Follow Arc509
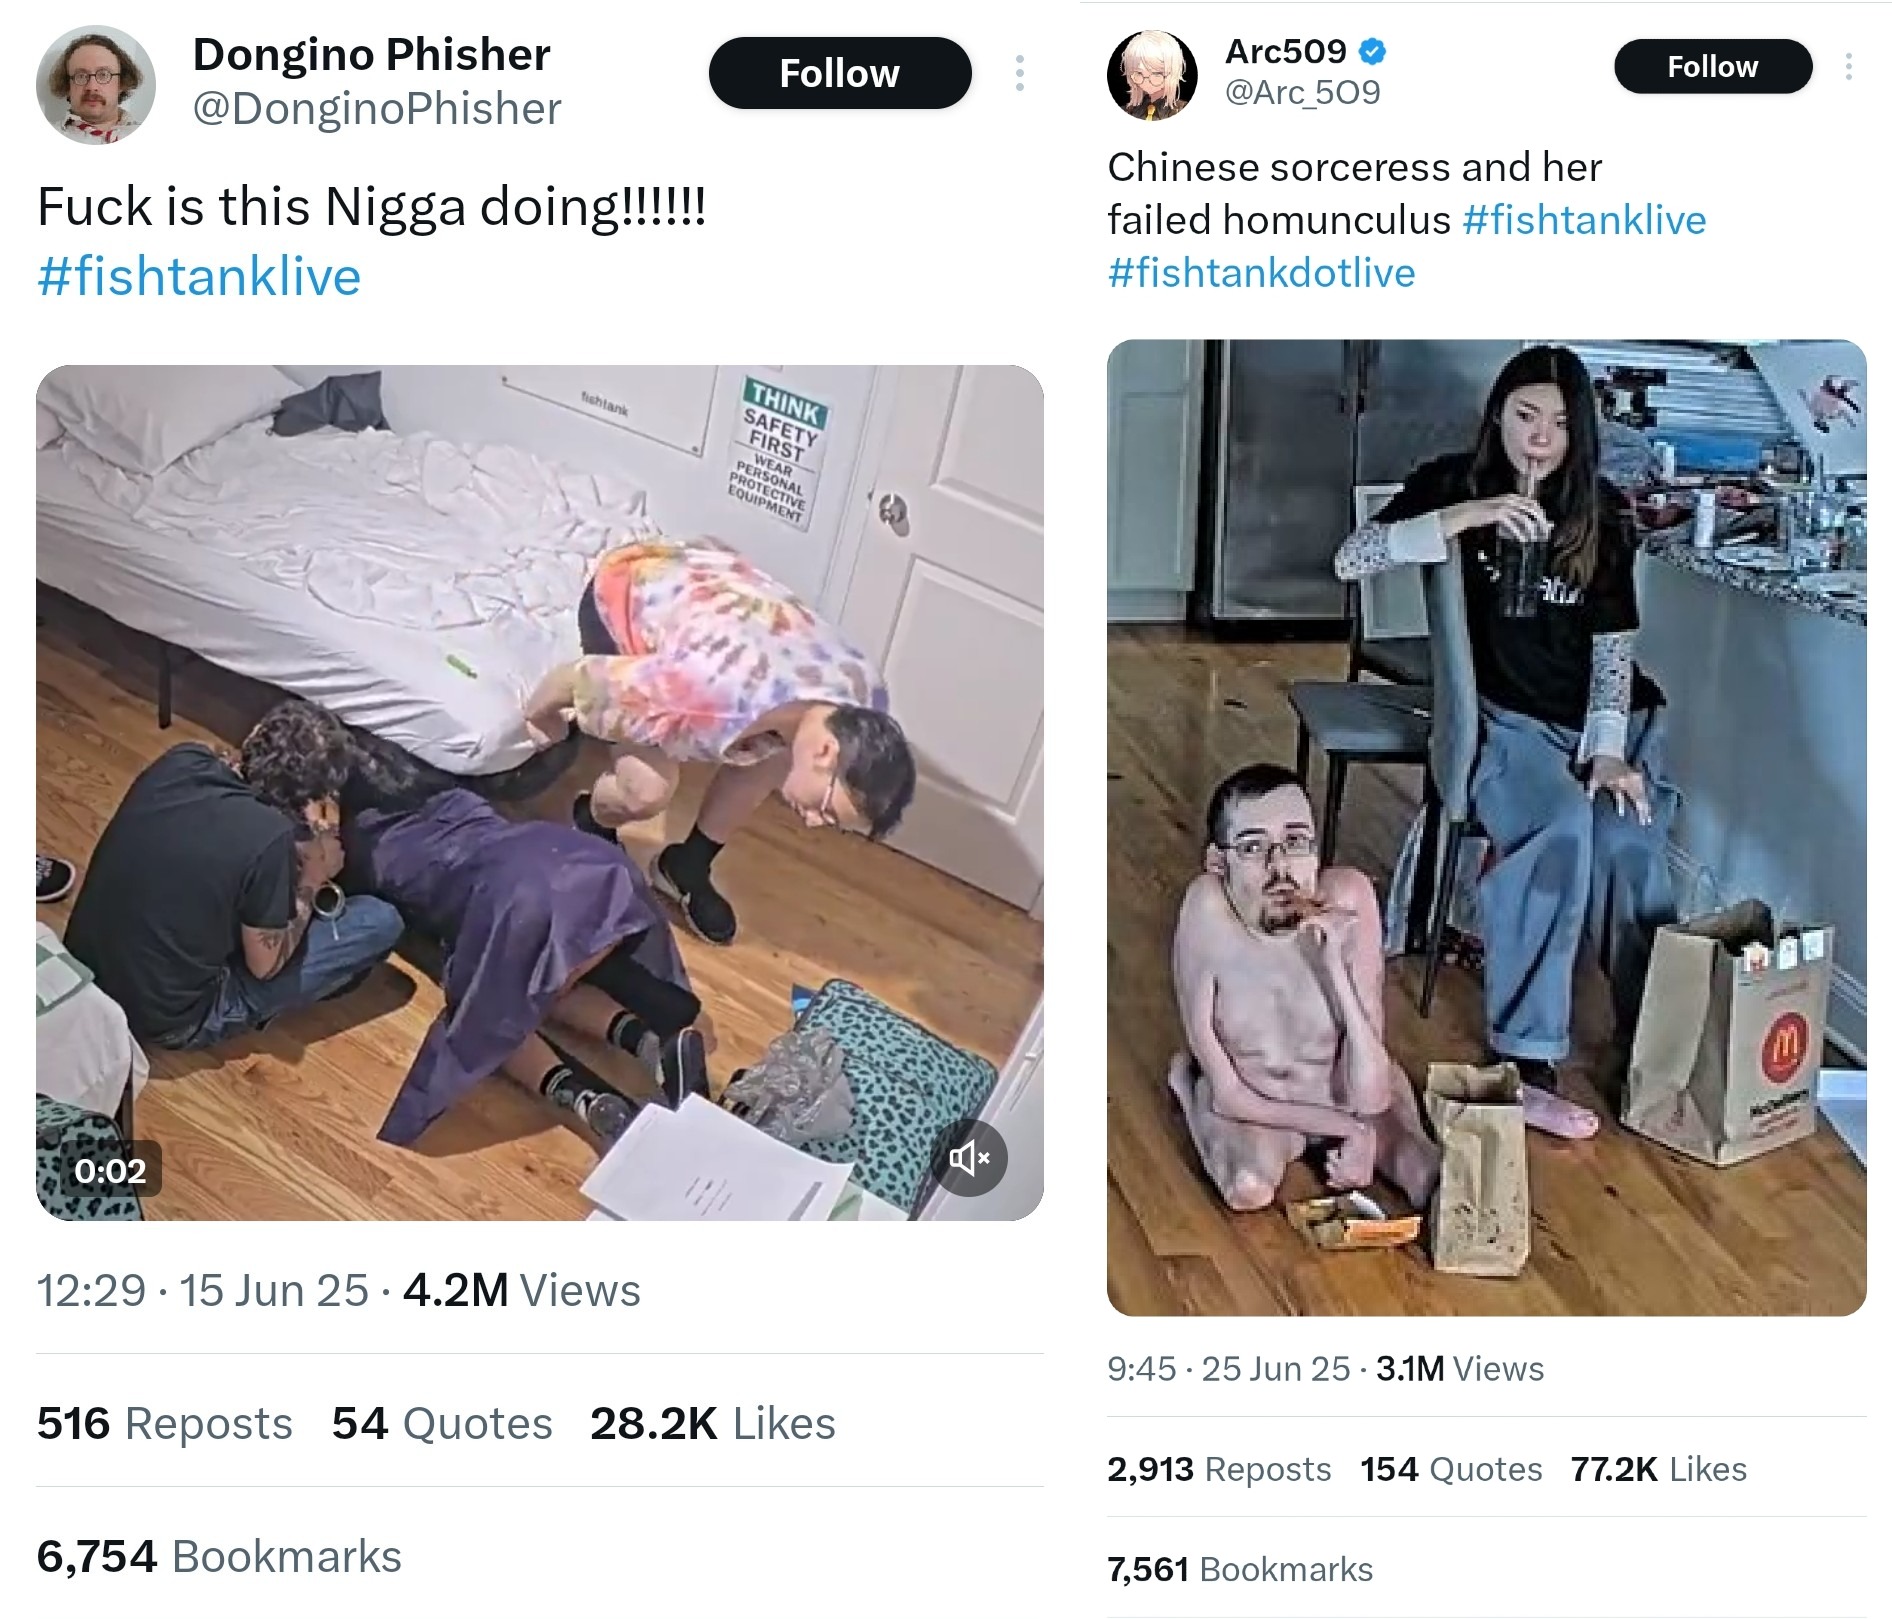Image resolution: width=1892 pixels, height=1619 pixels. [1713, 66]
